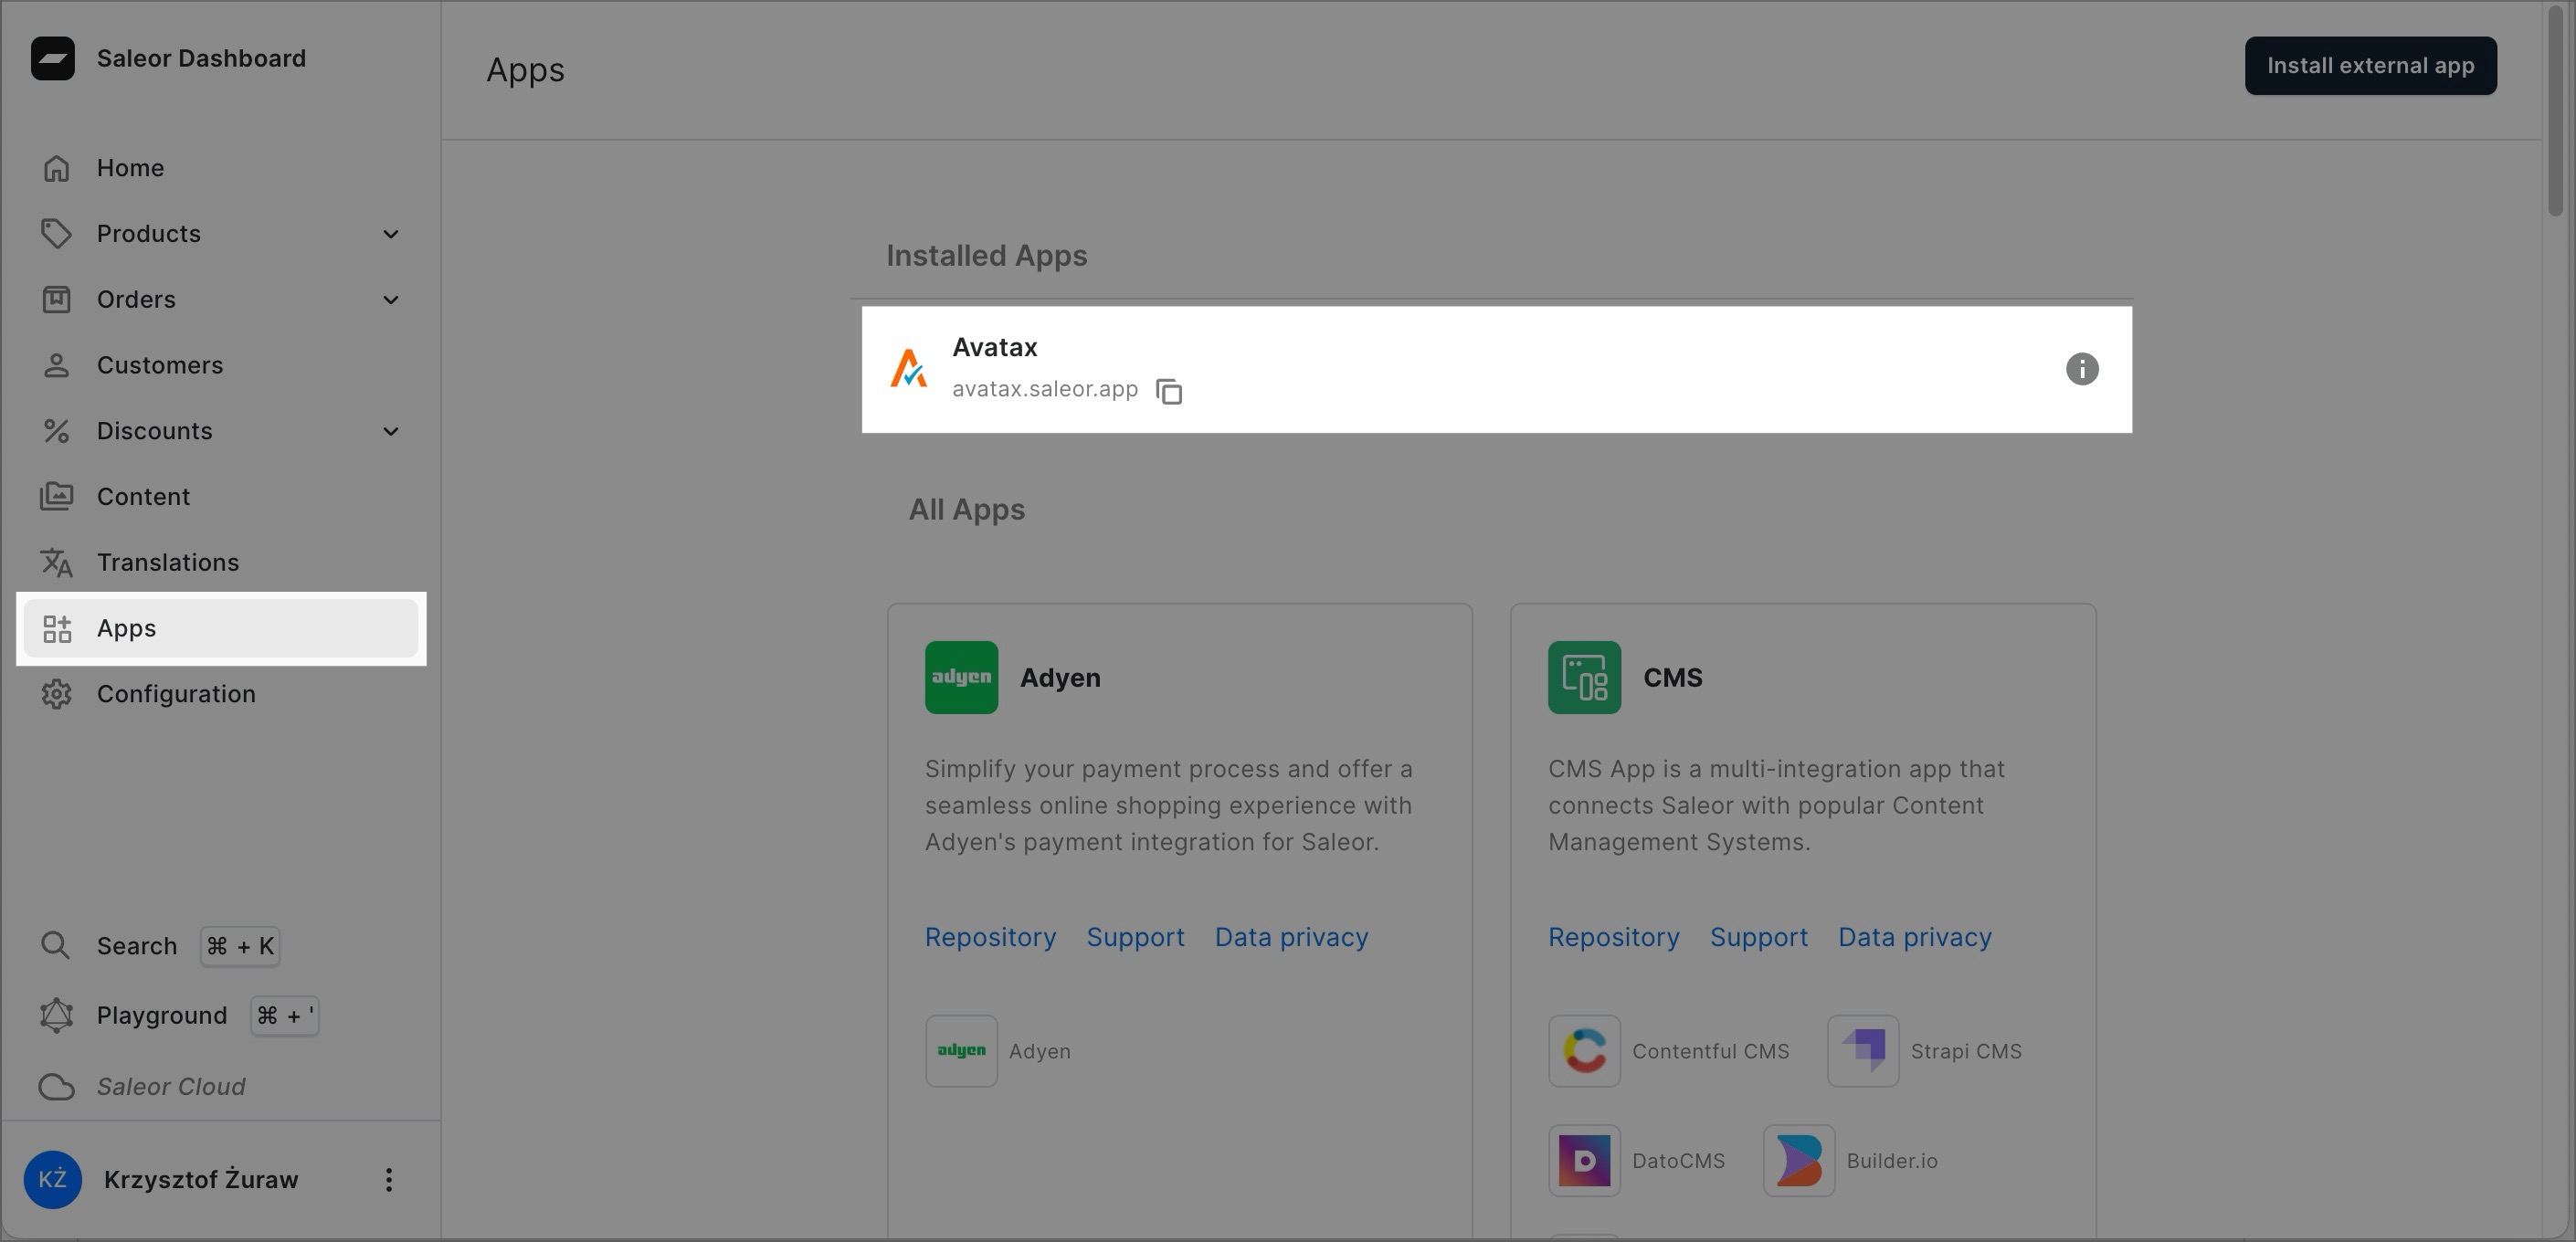
Task: Select Apps in the sidebar
Action: pyautogui.click(x=126, y=628)
